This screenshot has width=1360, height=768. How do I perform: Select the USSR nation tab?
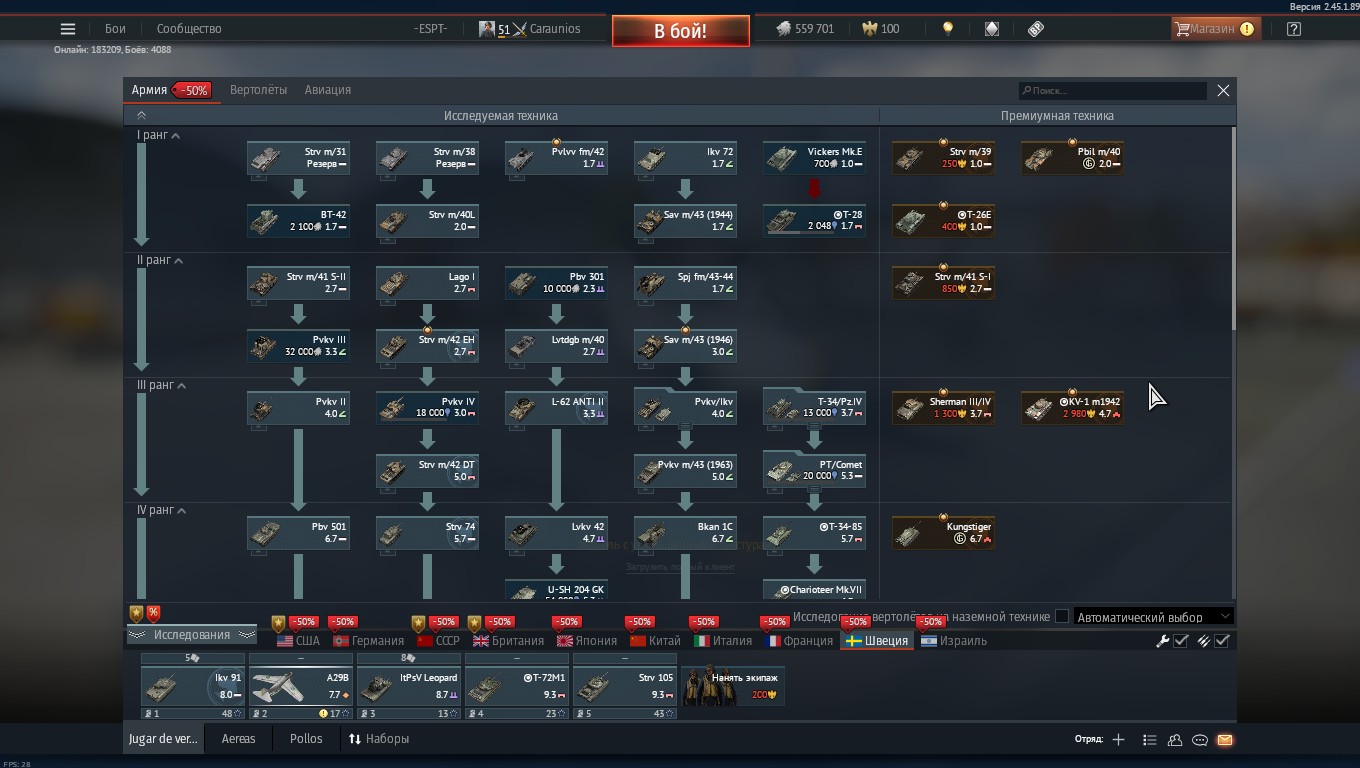pyautogui.click(x=438, y=641)
